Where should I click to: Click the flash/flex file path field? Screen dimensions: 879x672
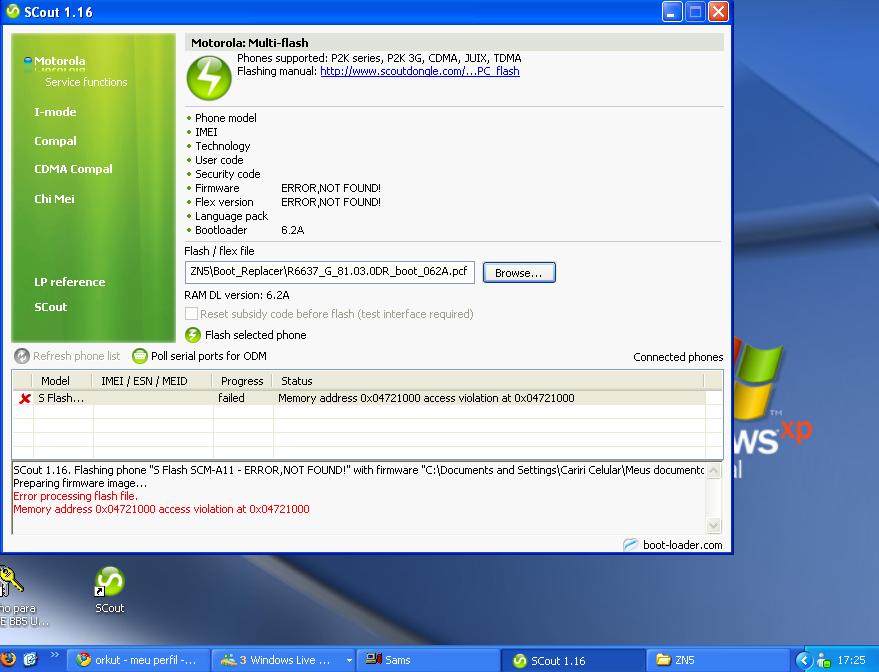pos(330,272)
